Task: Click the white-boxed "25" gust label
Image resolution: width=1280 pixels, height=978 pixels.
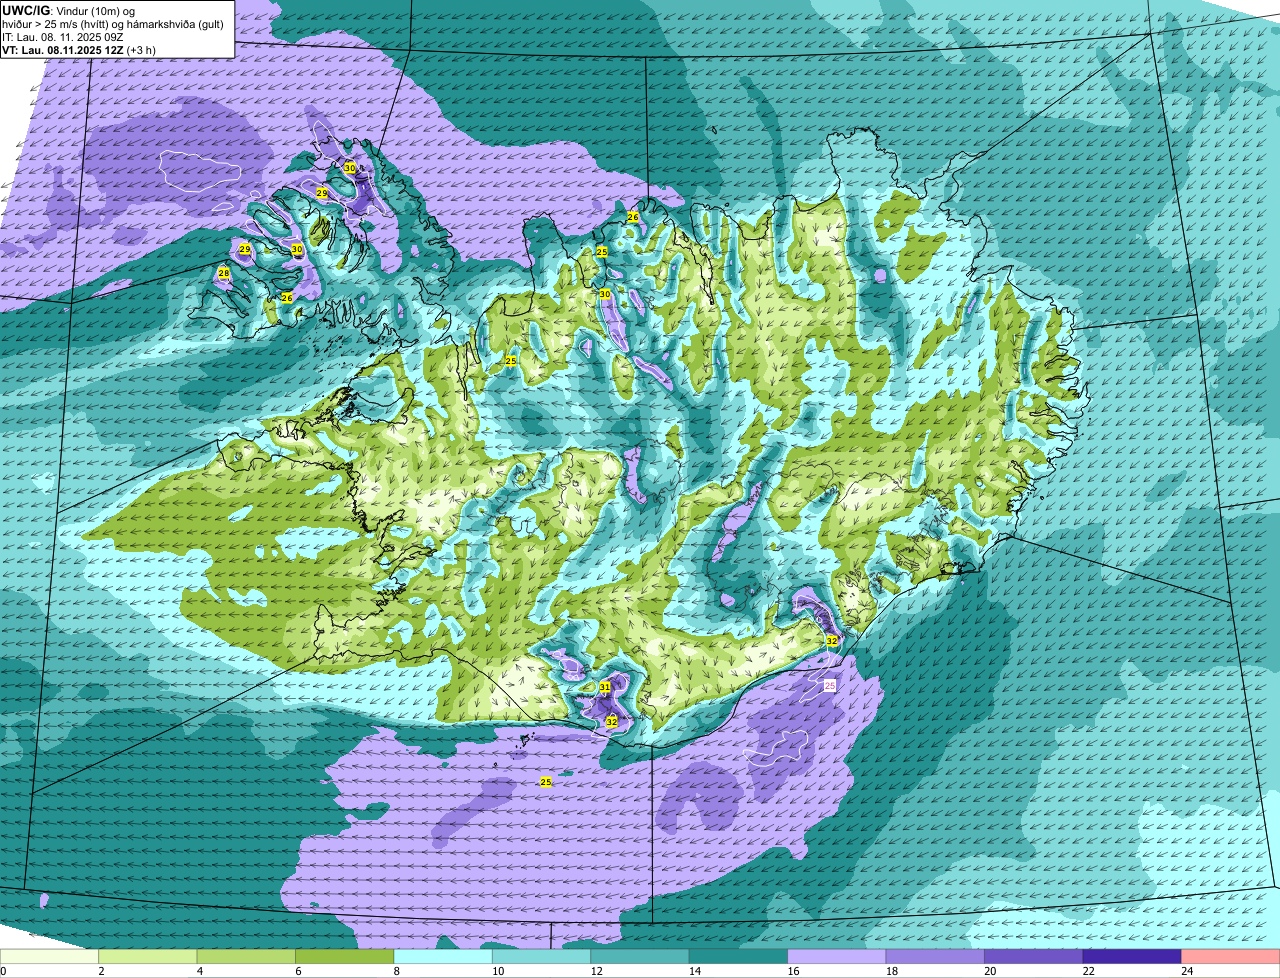Action: pyautogui.click(x=829, y=685)
